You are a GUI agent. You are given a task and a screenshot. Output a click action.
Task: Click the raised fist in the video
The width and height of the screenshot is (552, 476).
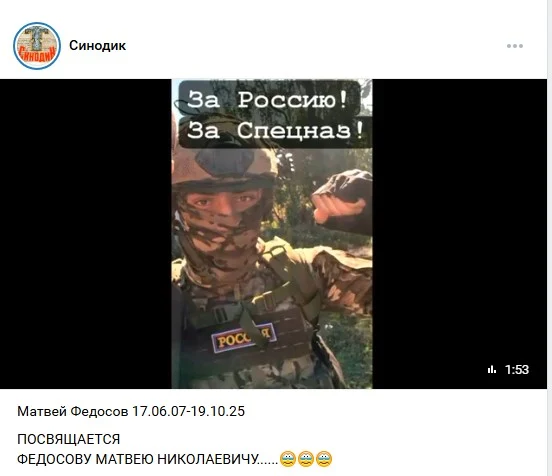coord(342,197)
